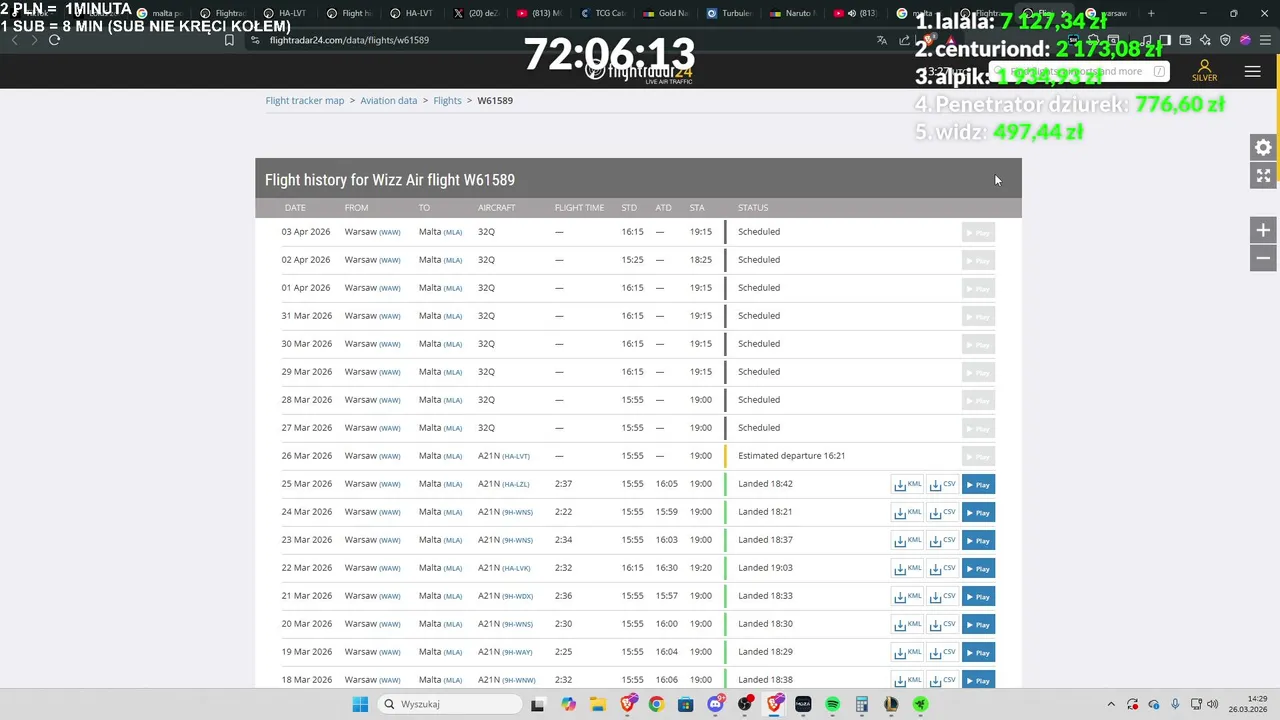This screenshot has width=1280, height=720.
Task: Click the STATUS column header
Action: (x=753, y=208)
